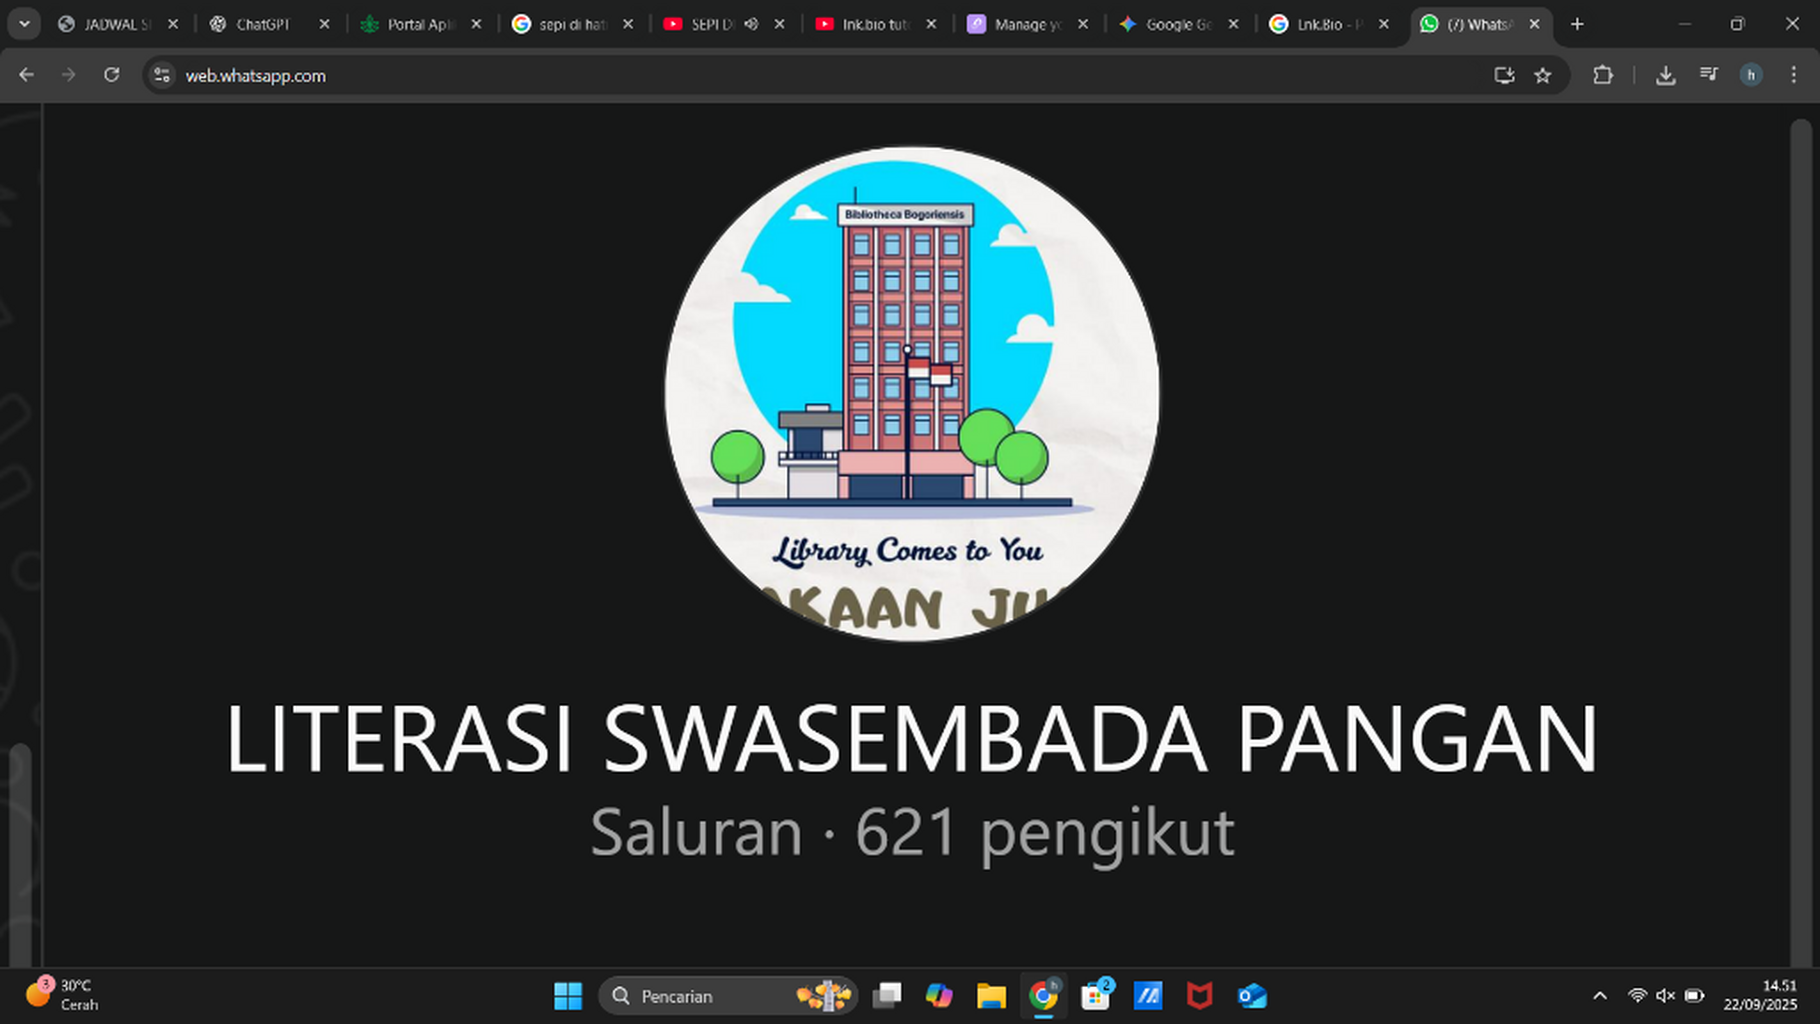Image resolution: width=1820 pixels, height=1024 pixels.
Task: Go forward in browser history
Action: tap(68, 75)
